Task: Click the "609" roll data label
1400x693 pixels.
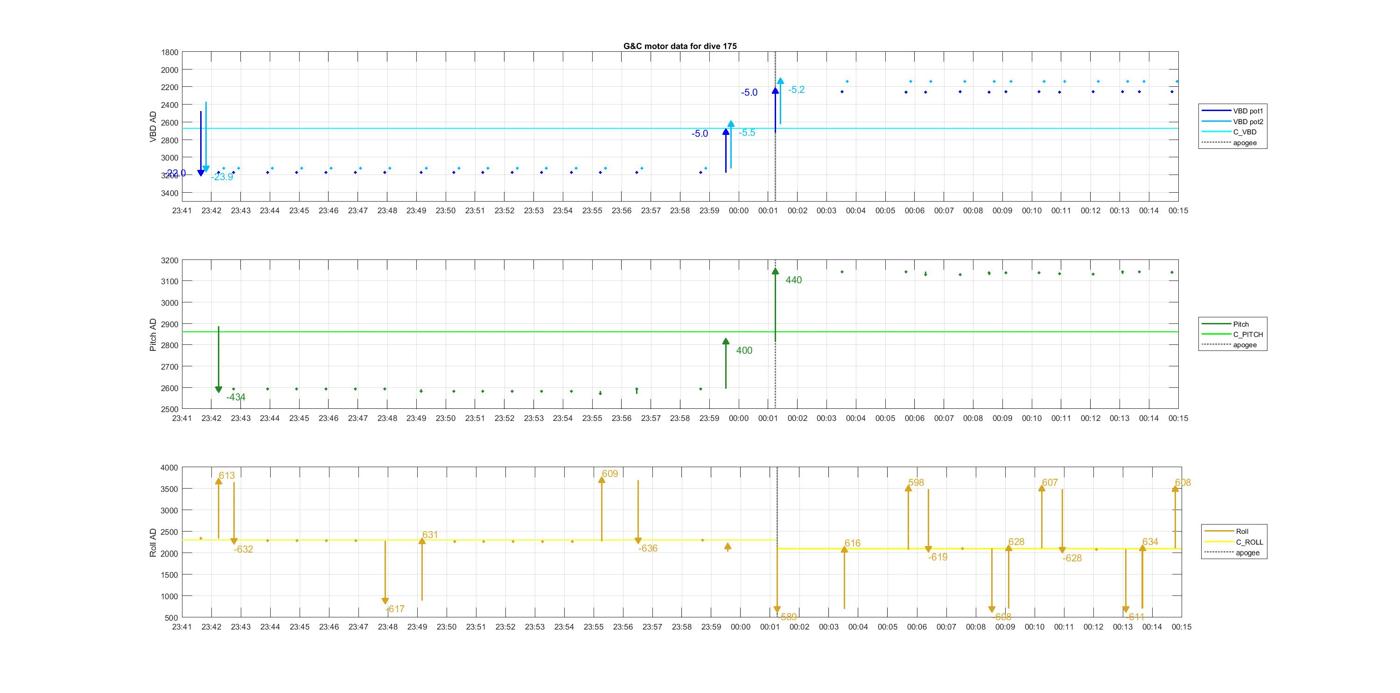Action: 610,474
